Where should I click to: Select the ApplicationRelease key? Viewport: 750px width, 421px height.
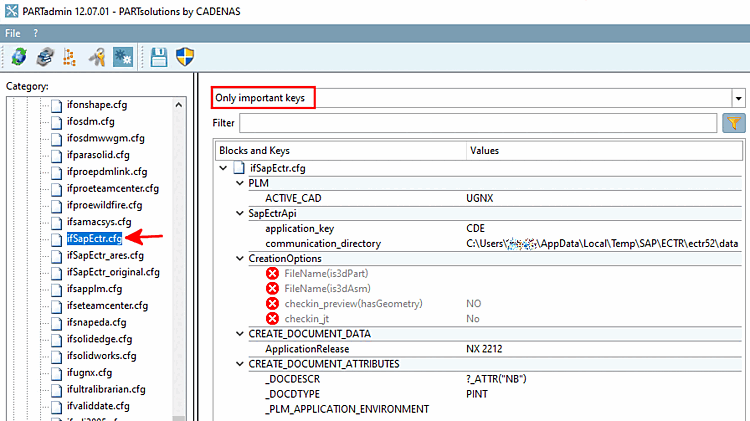point(307,349)
